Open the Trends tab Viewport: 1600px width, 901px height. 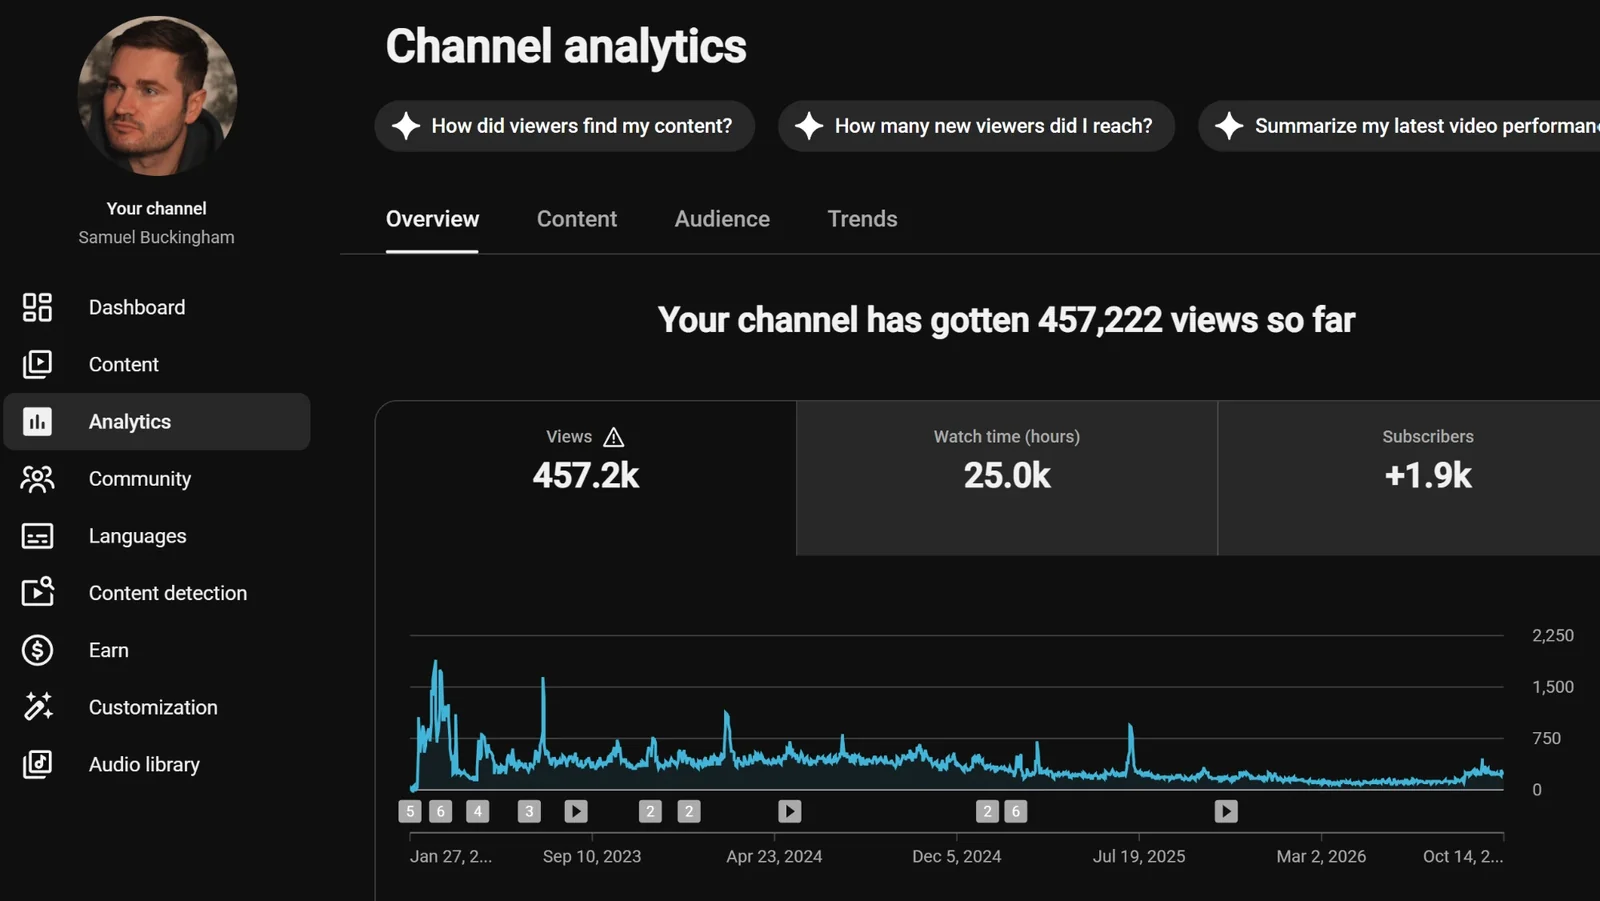click(862, 219)
